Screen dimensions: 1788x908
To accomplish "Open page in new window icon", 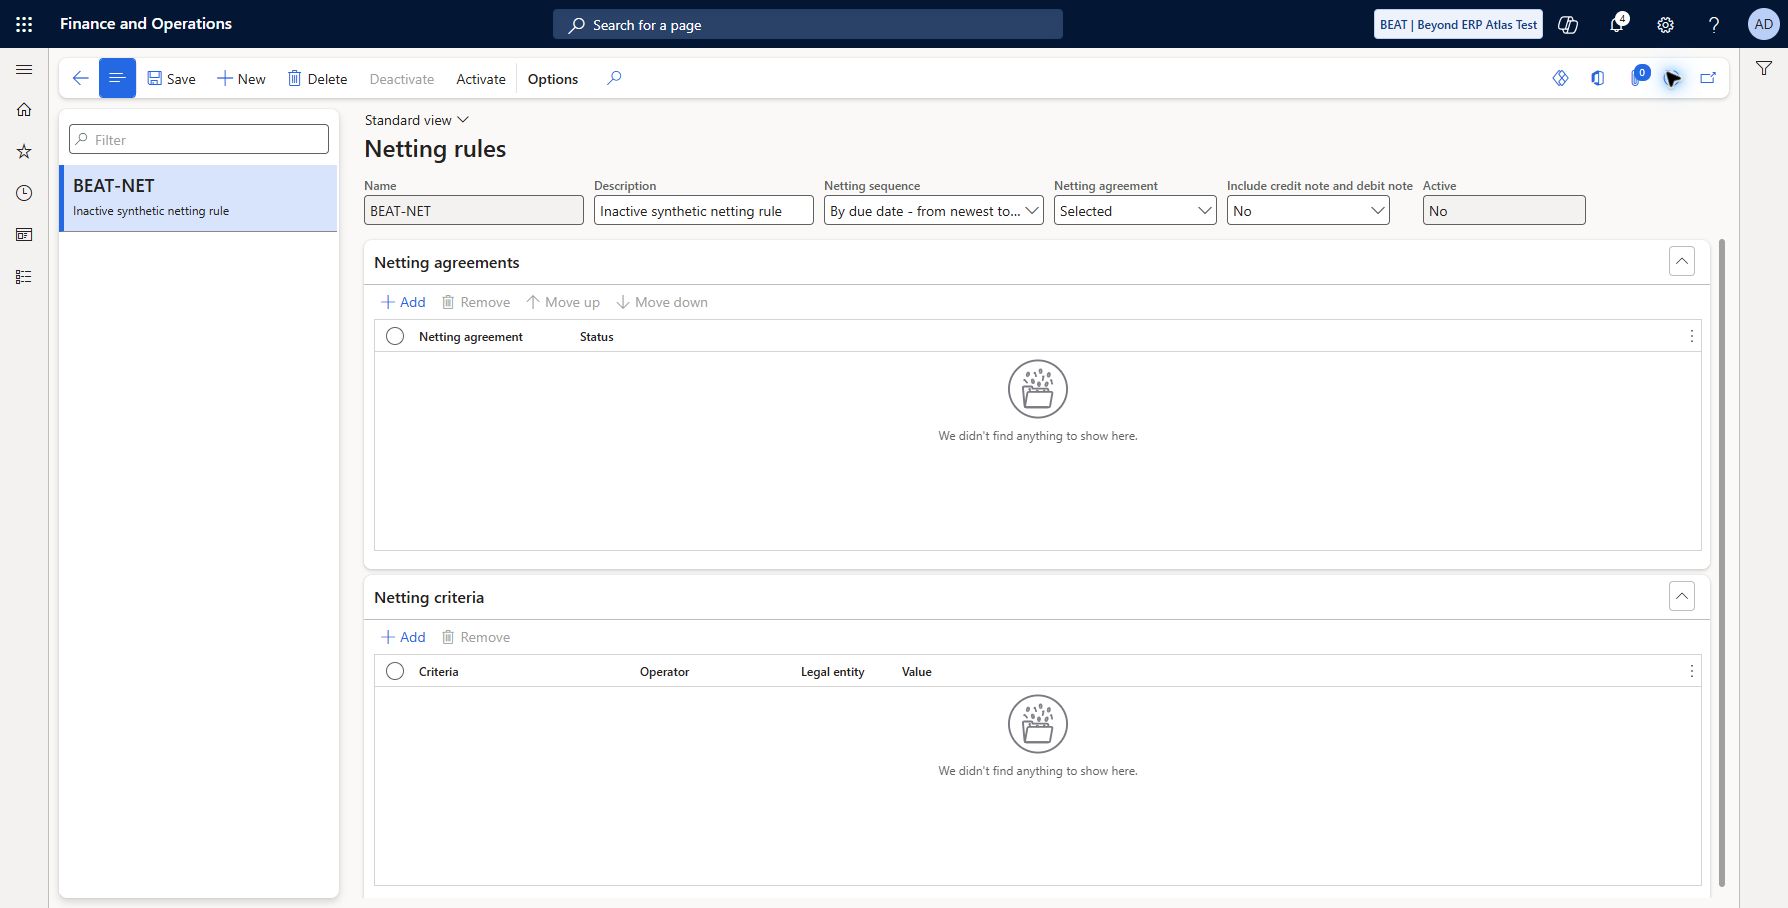I will (1708, 78).
